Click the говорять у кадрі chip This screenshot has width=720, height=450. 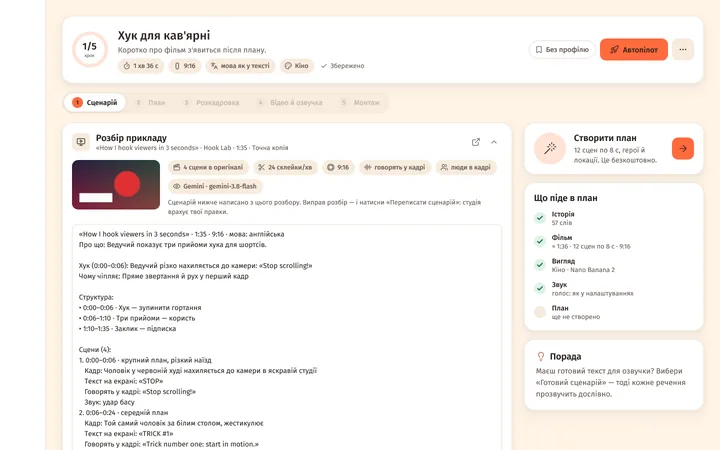tap(395, 167)
